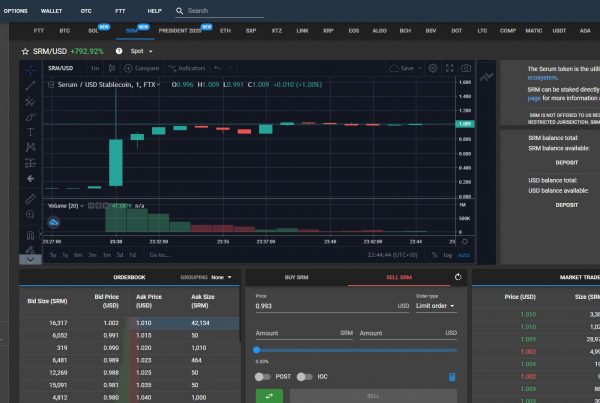Enable the IOC order toggle
This screenshot has width=600, height=403.
click(x=305, y=377)
